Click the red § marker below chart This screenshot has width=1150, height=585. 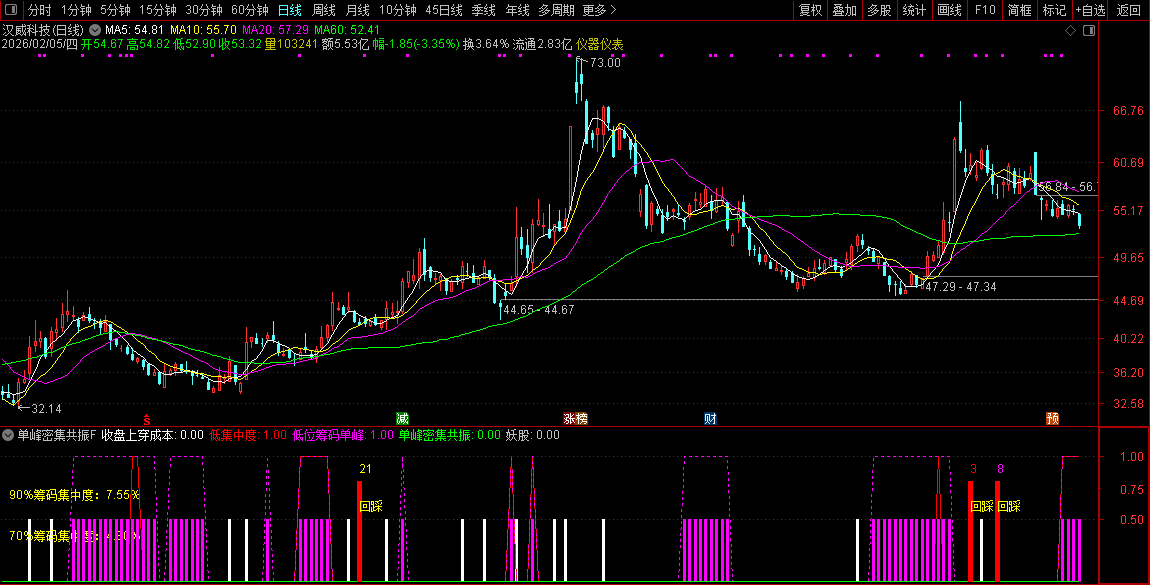coord(146,418)
